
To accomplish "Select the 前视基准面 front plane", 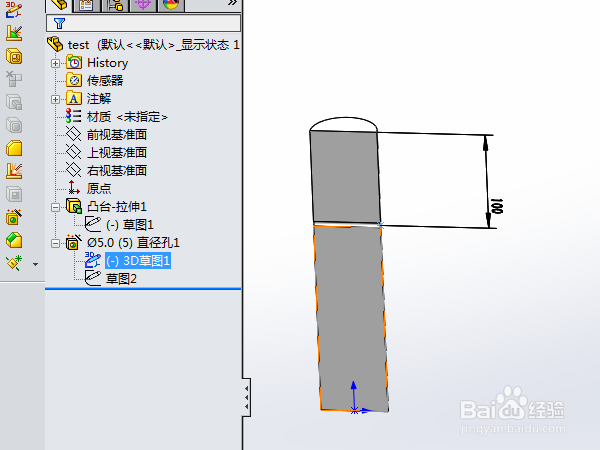I will click(x=117, y=135).
